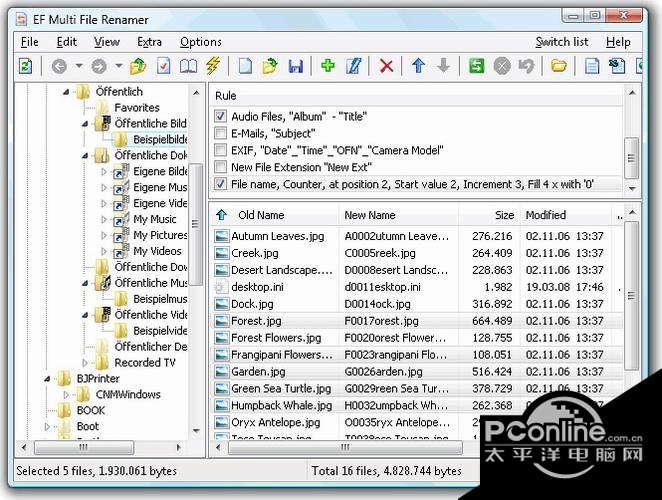Click the file list horizontal scrollbar thumb

345,447
